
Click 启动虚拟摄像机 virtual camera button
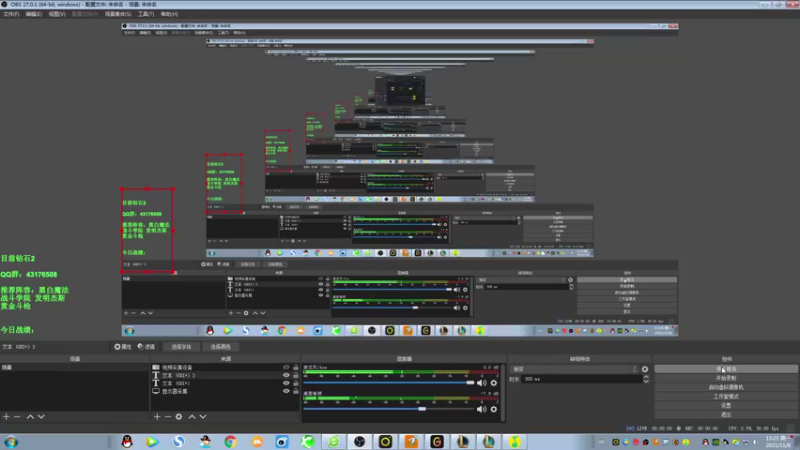[726, 387]
